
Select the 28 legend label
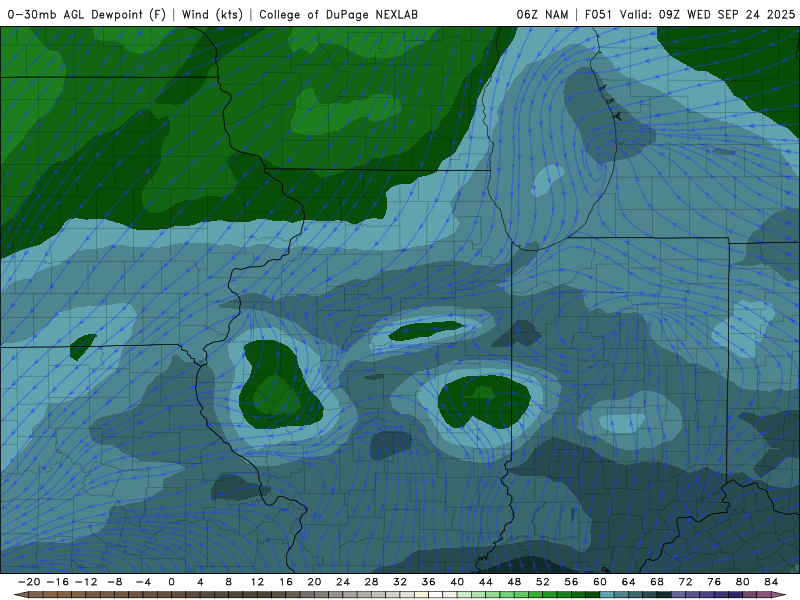click(x=371, y=582)
